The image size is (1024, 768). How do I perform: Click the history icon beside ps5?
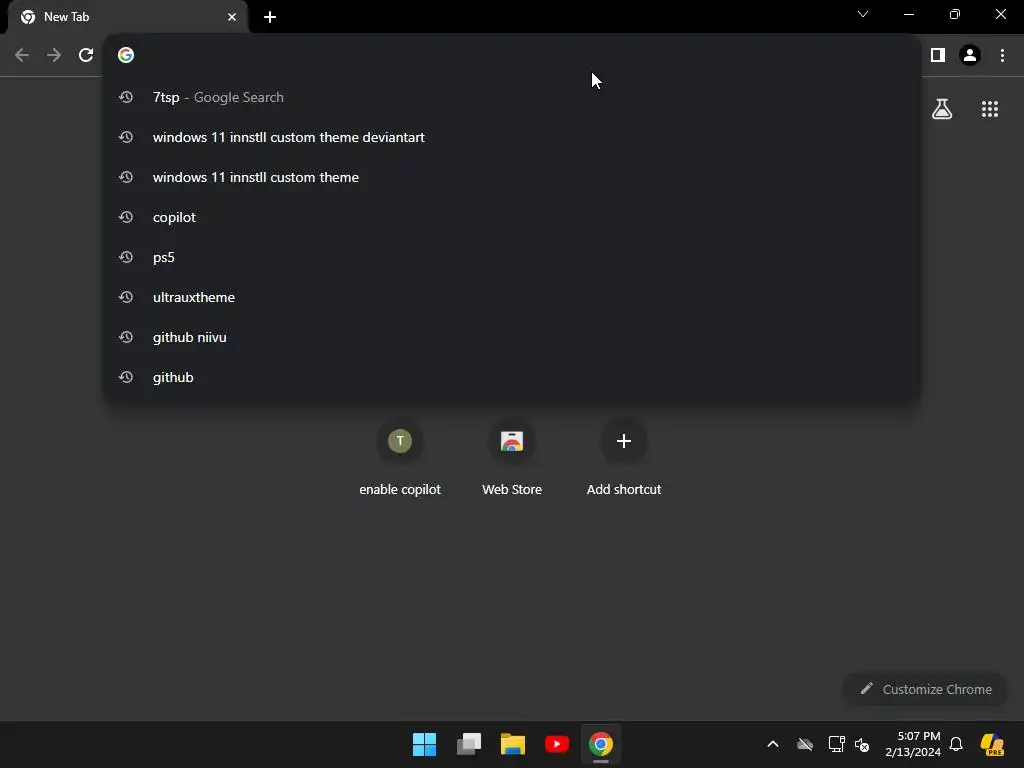[x=126, y=257]
